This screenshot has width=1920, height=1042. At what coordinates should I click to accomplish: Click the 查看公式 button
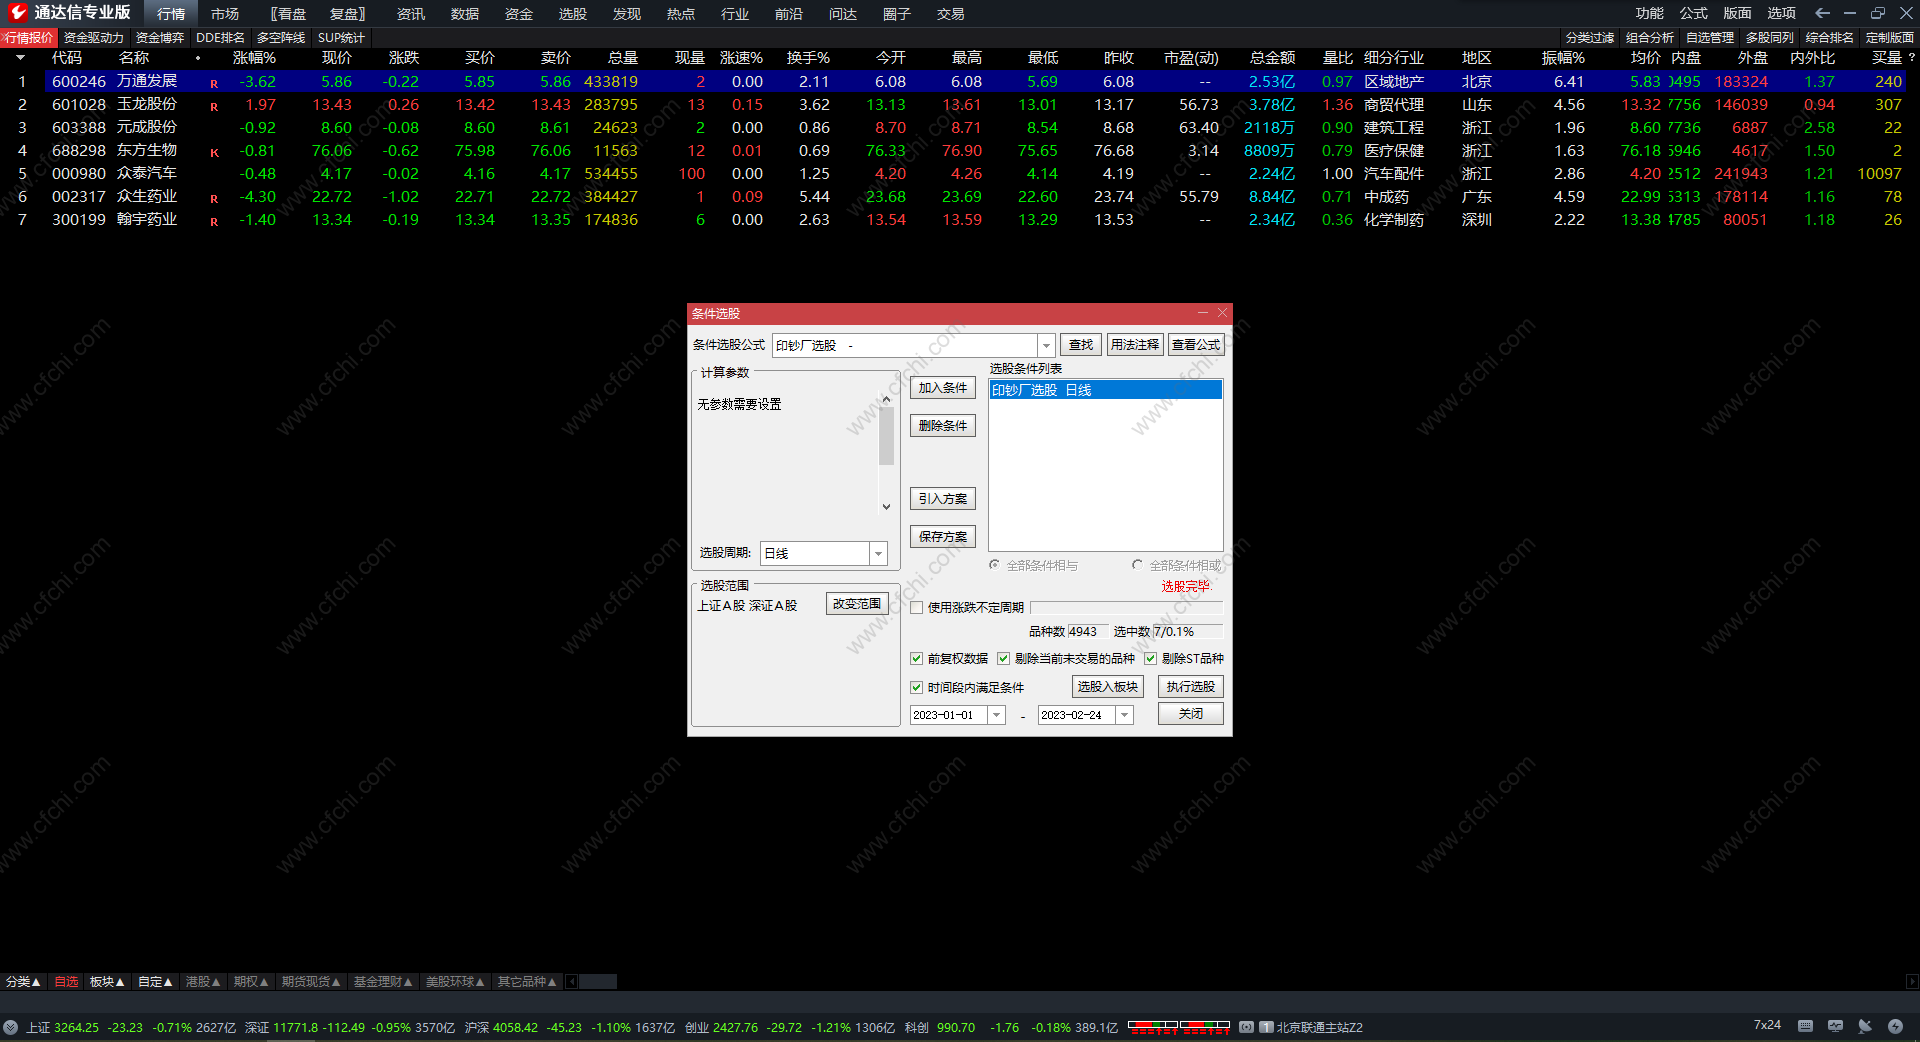coord(1196,345)
